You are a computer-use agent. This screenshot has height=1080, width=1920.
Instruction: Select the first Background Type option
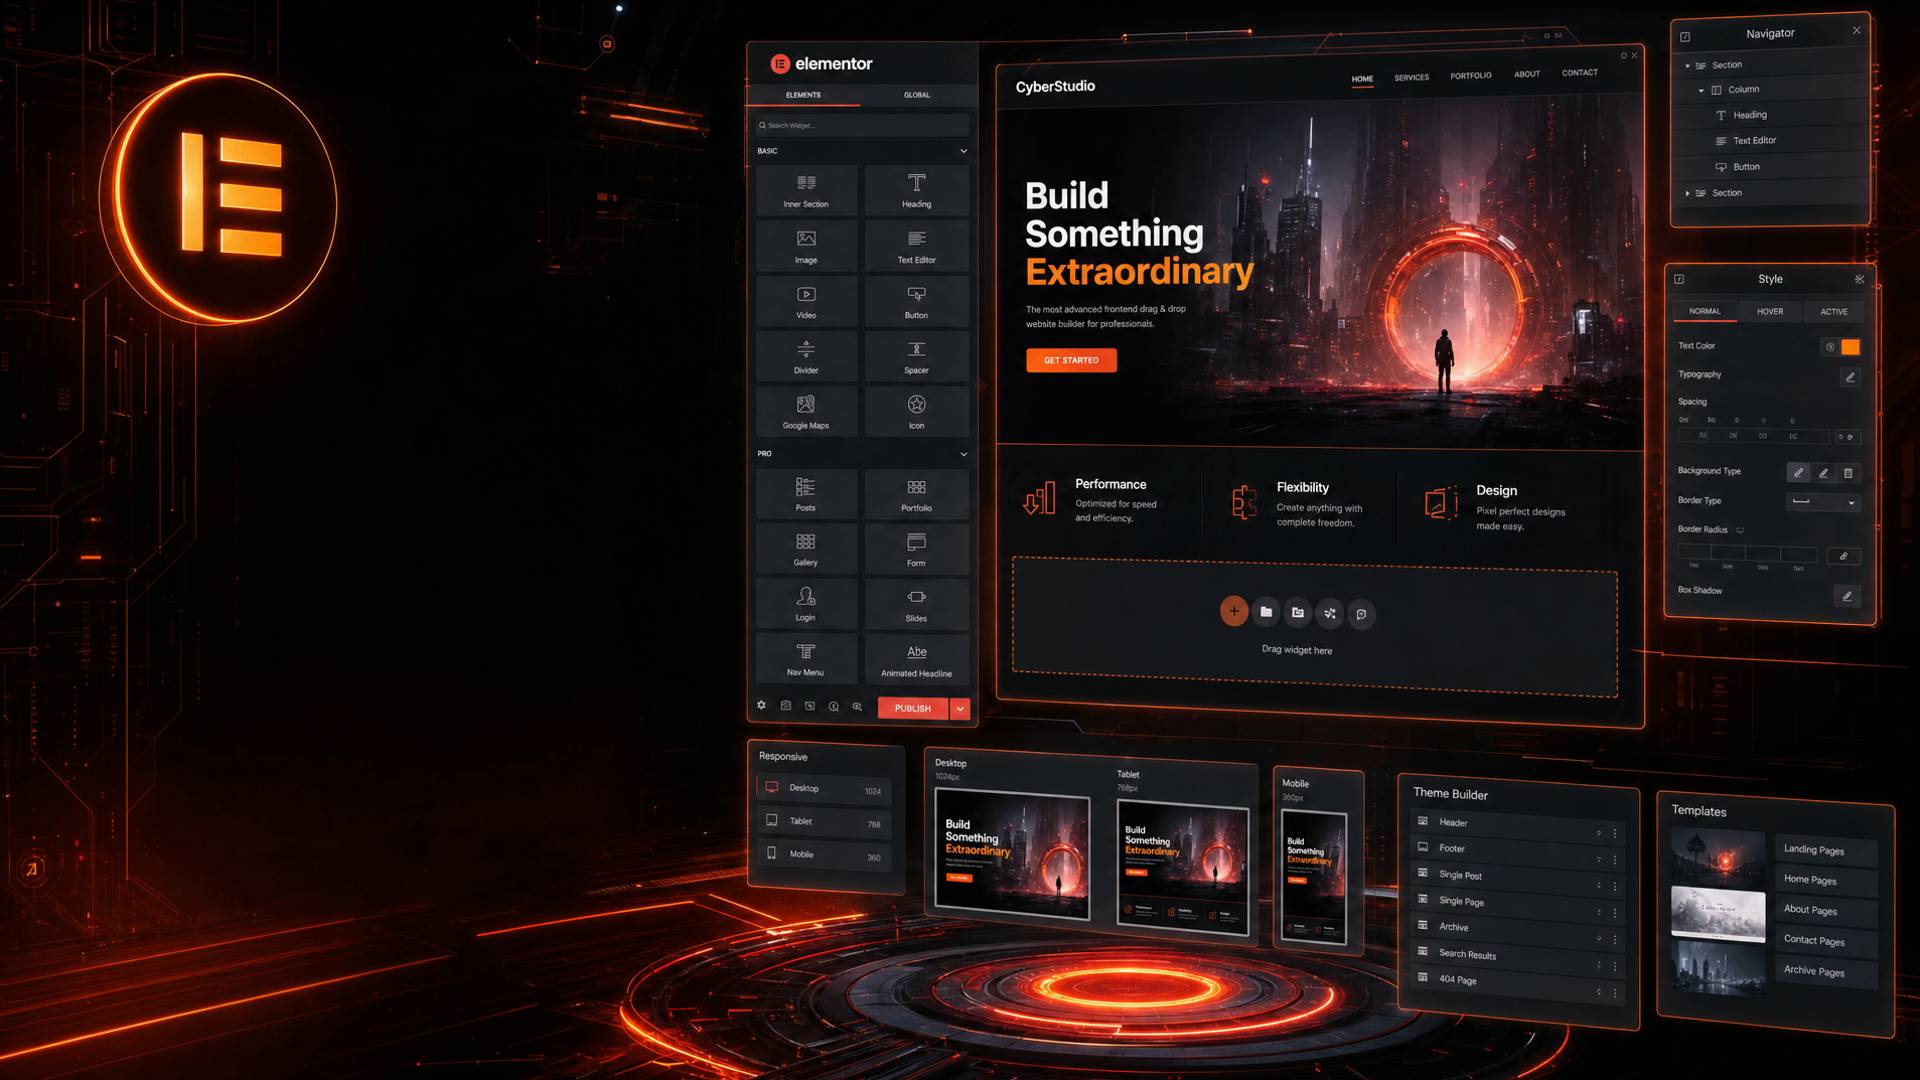(1798, 472)
